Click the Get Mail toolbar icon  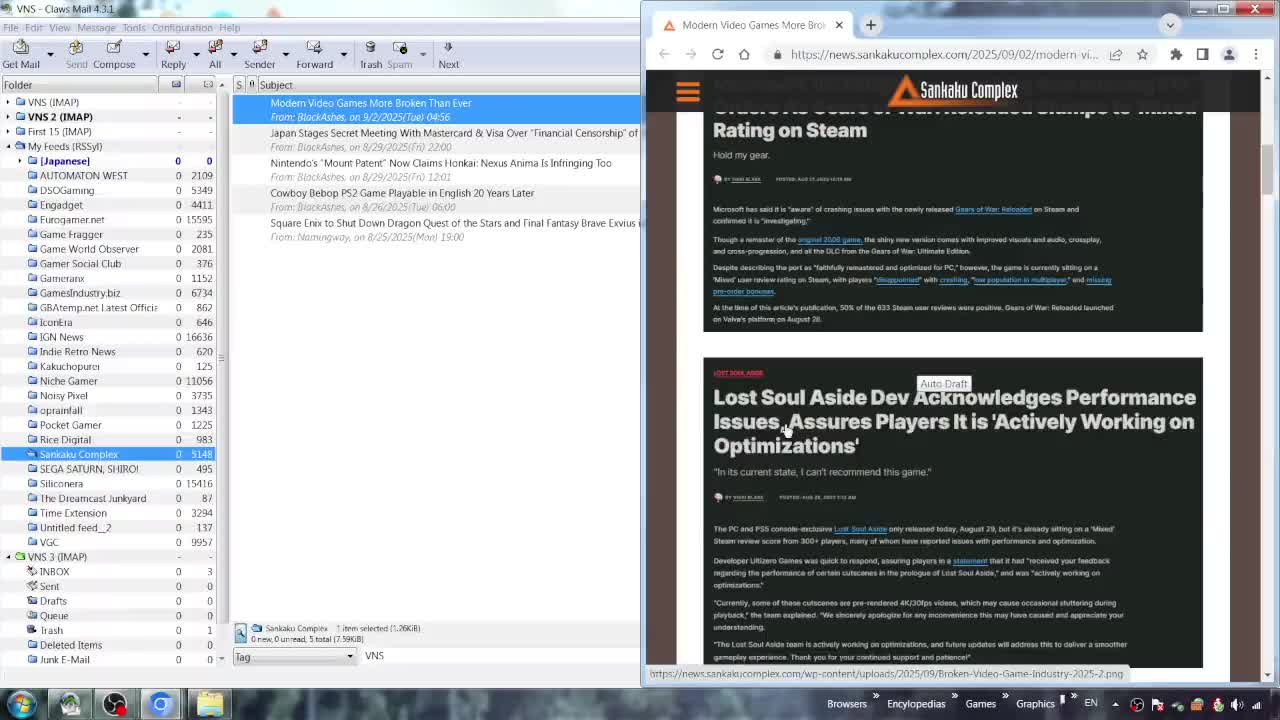(x=20, y=54)
